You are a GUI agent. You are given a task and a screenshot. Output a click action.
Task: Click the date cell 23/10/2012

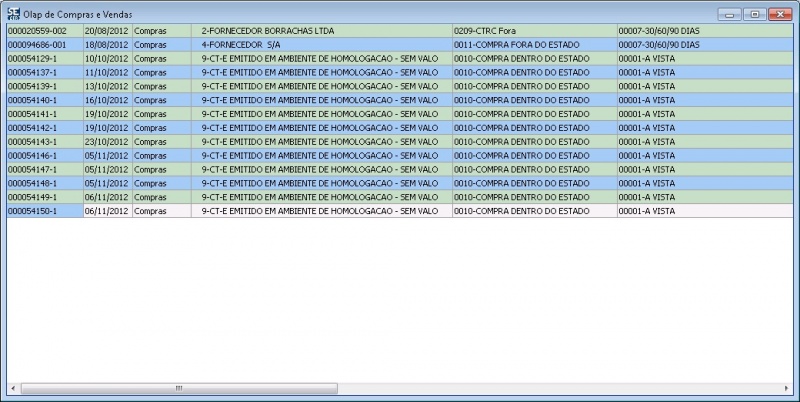click(107, 142)
